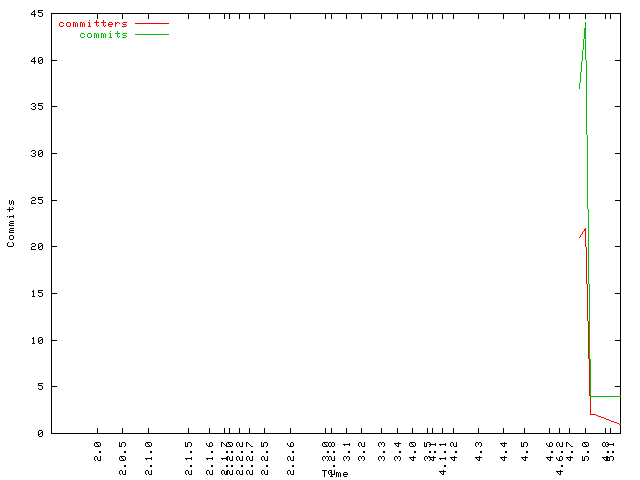
Task: Select the 2.1.0 version tick label
Action: coord(148,449)
